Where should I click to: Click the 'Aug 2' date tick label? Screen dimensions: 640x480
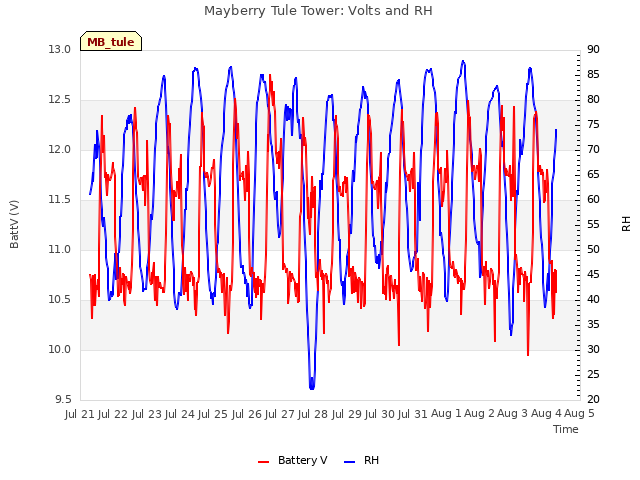pos(479,413)
